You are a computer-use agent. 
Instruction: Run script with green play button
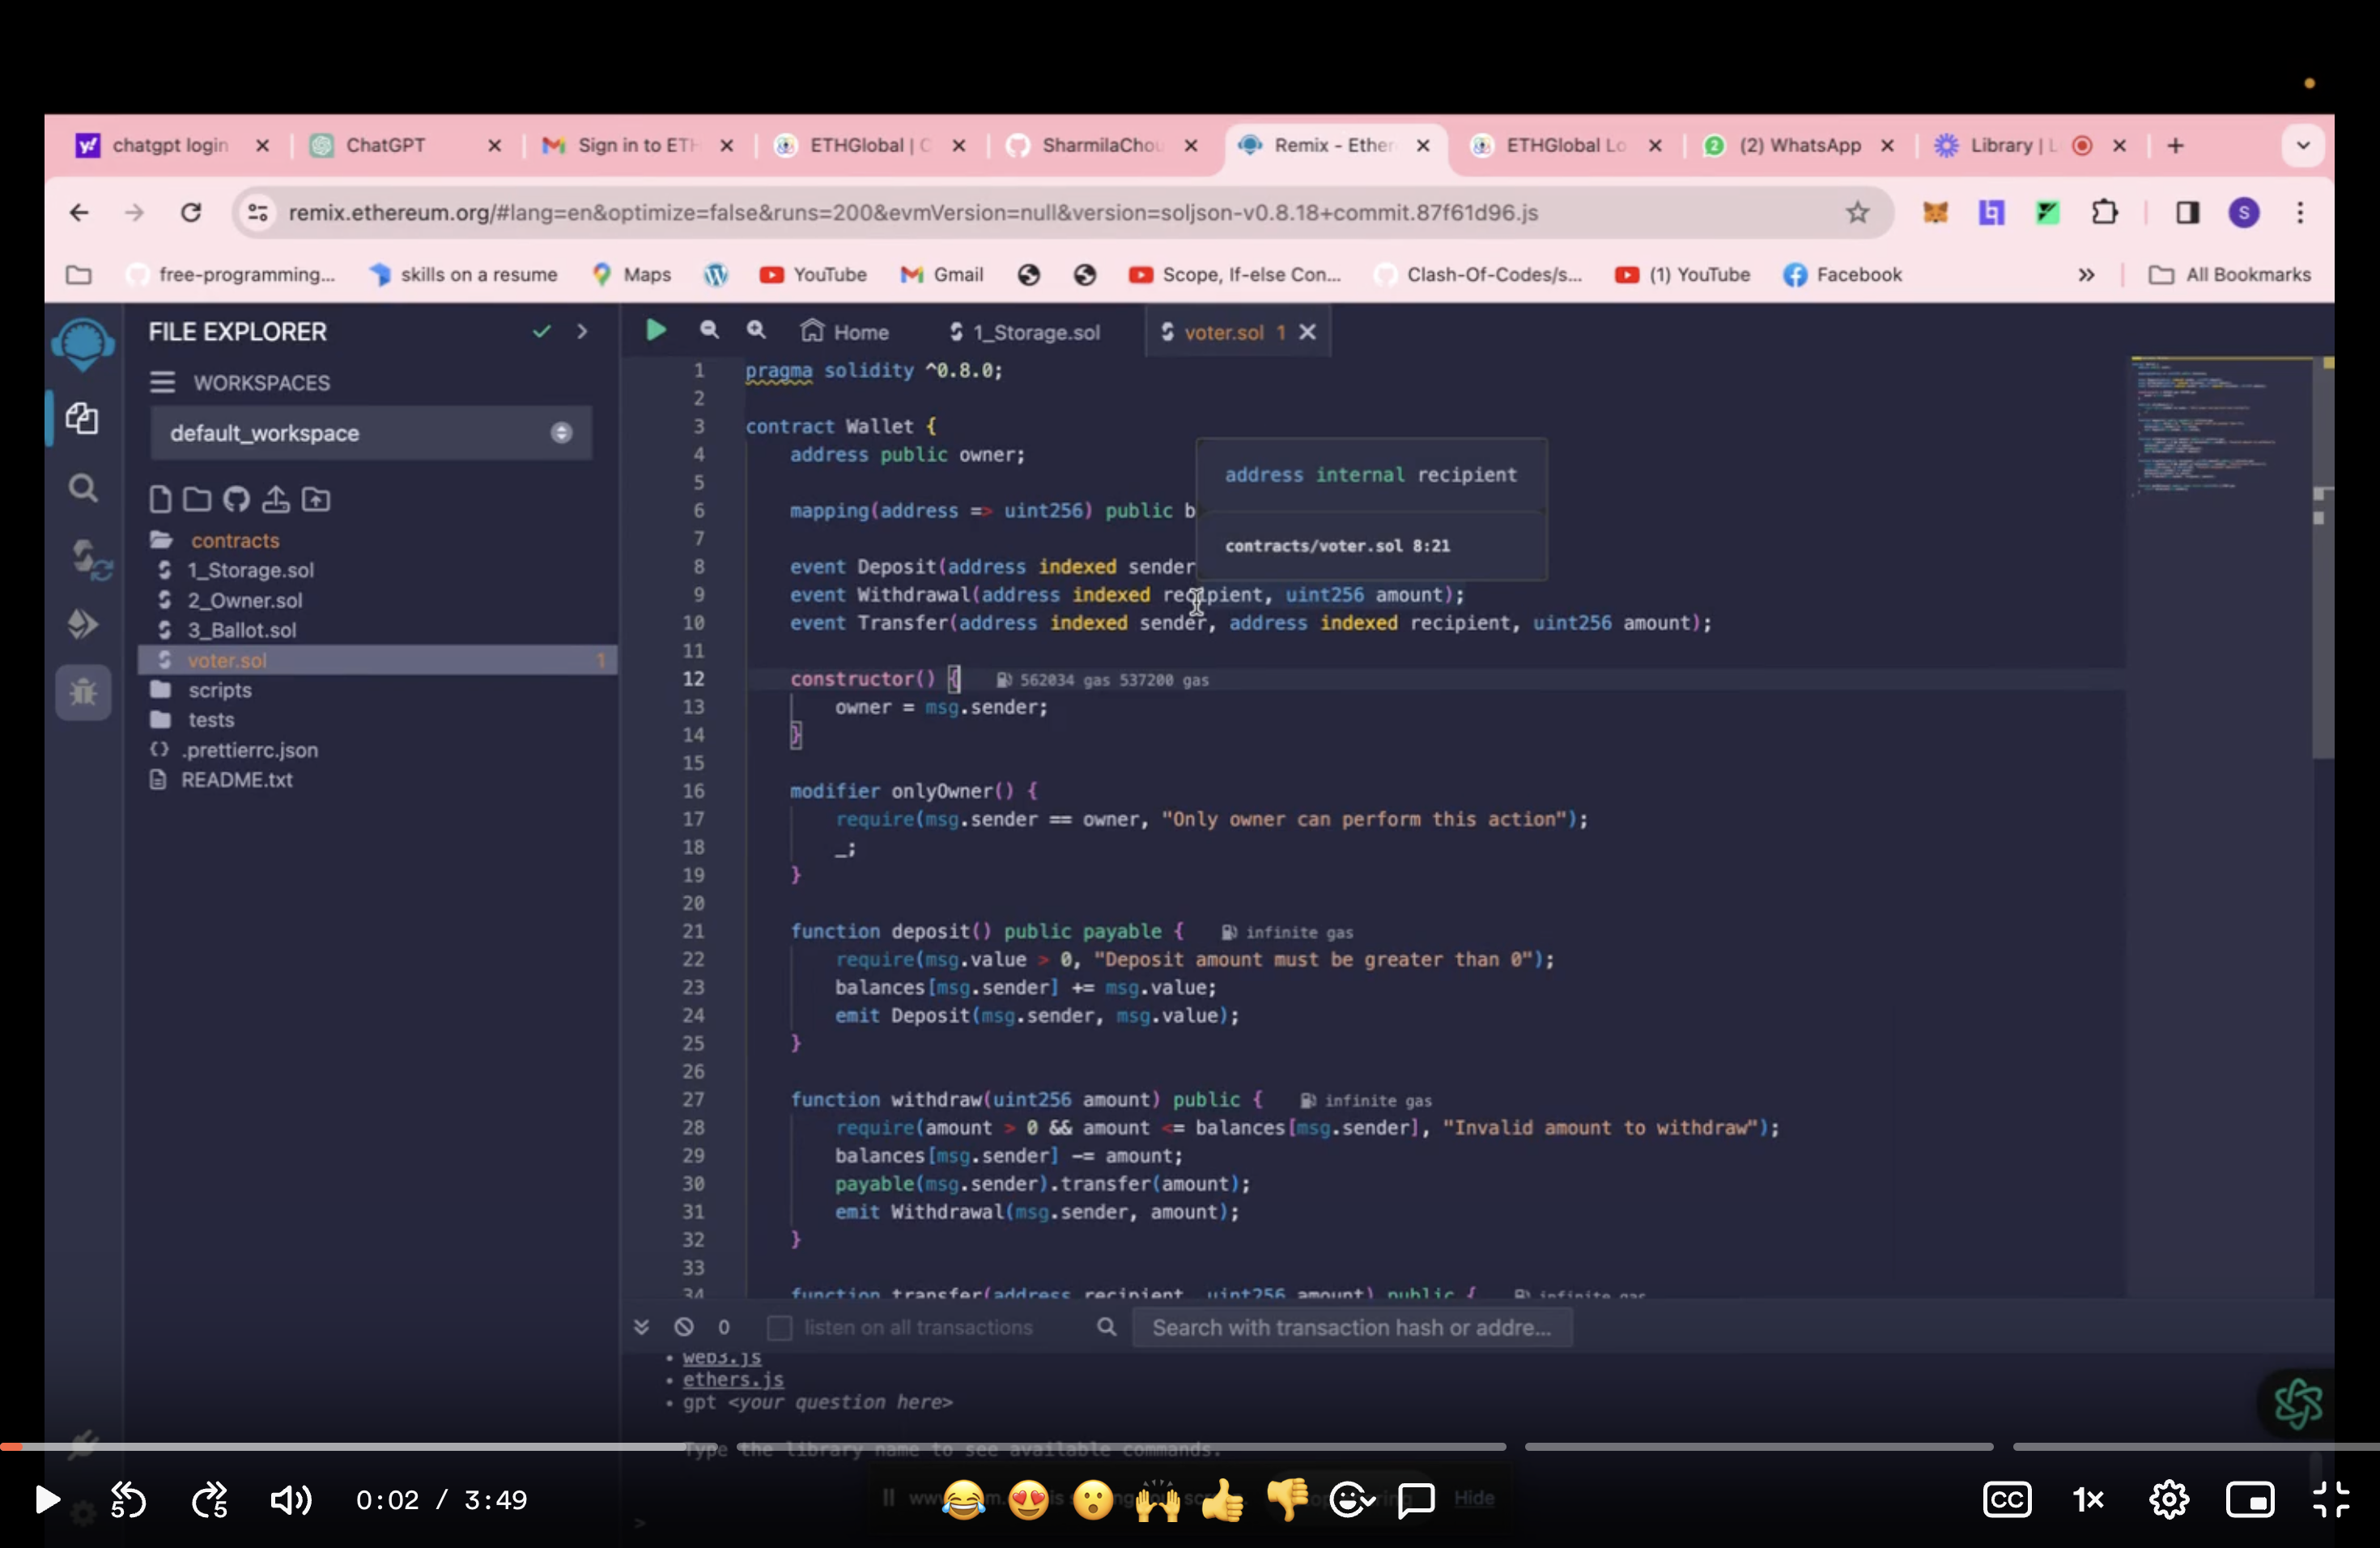[656, 330]
